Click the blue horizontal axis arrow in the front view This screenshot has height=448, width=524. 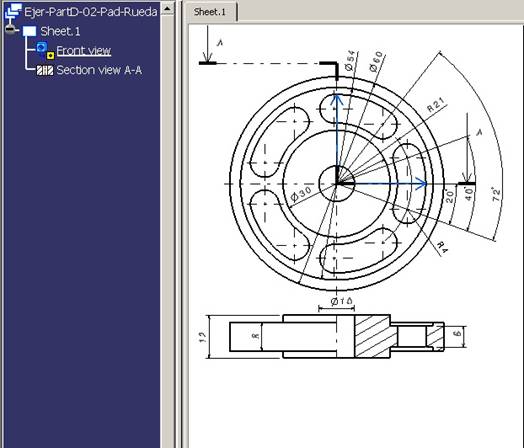coord(382,183)
